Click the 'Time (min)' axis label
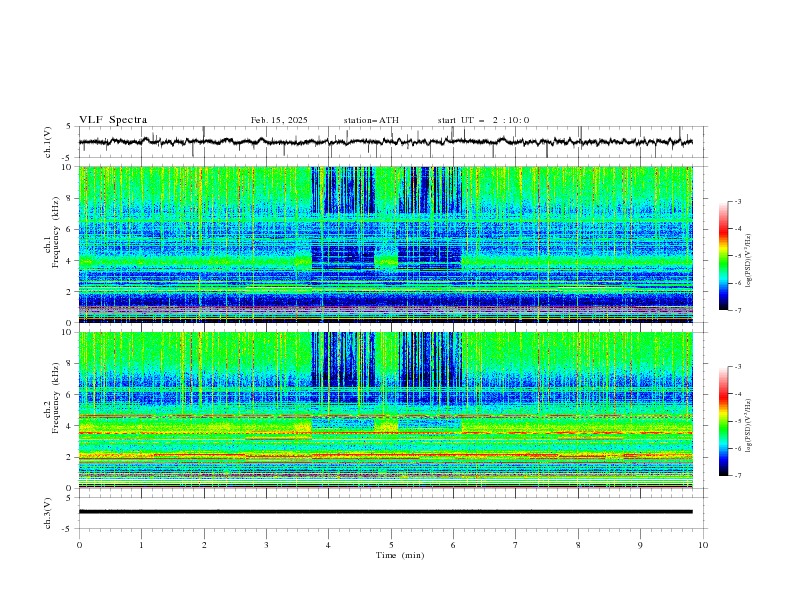Screen dimensions: 792x612 (400, 555)
